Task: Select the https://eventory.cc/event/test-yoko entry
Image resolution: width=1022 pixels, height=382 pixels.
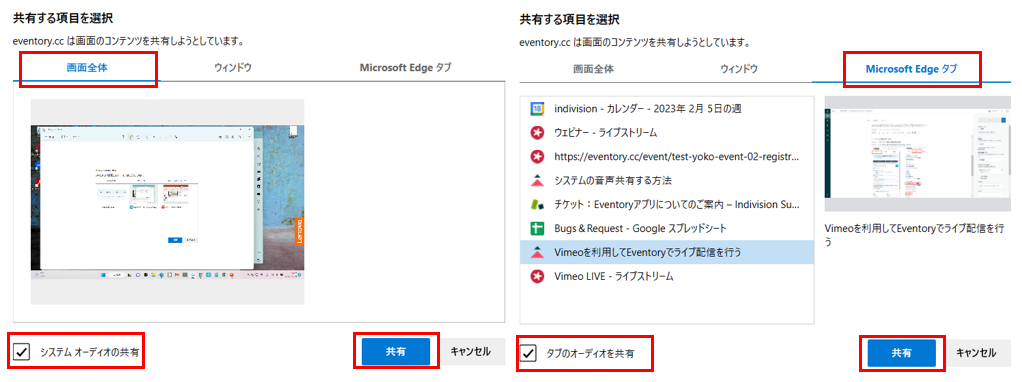Action: click(667, 156)
